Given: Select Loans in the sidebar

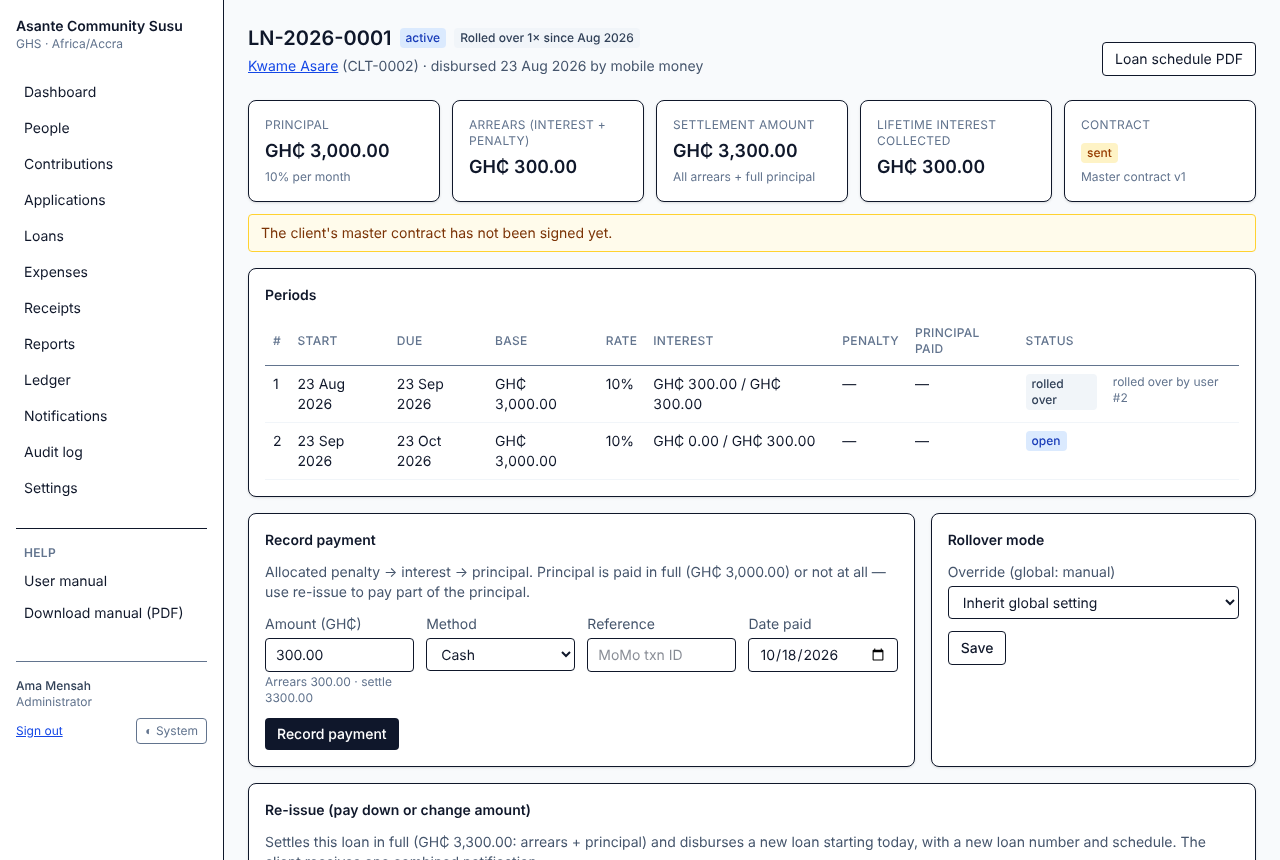Looking at the screenshot, I should pyautogui.click(x=44, y=236).
